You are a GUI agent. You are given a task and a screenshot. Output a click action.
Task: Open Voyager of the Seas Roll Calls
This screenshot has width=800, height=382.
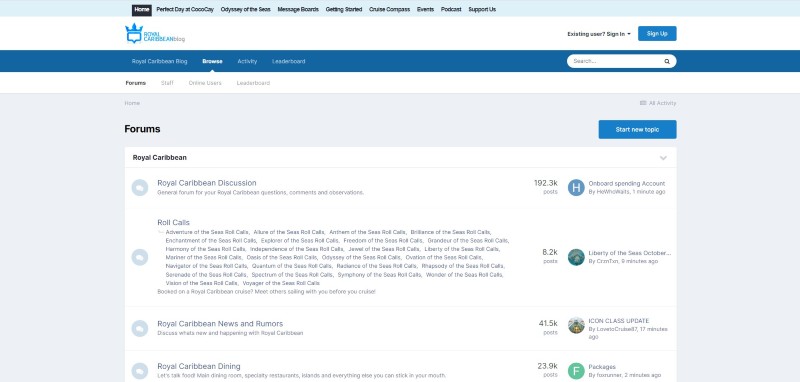[x=281, y=283]
